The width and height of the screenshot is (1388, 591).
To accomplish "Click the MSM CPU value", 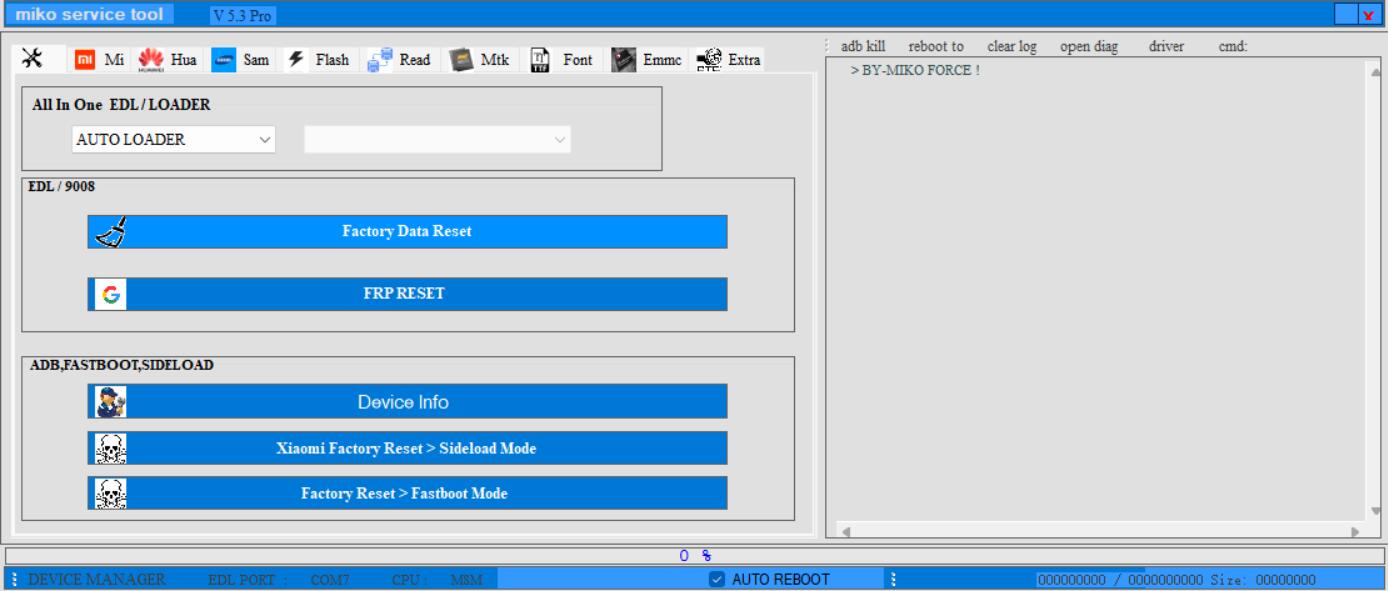I will [467, 579].
